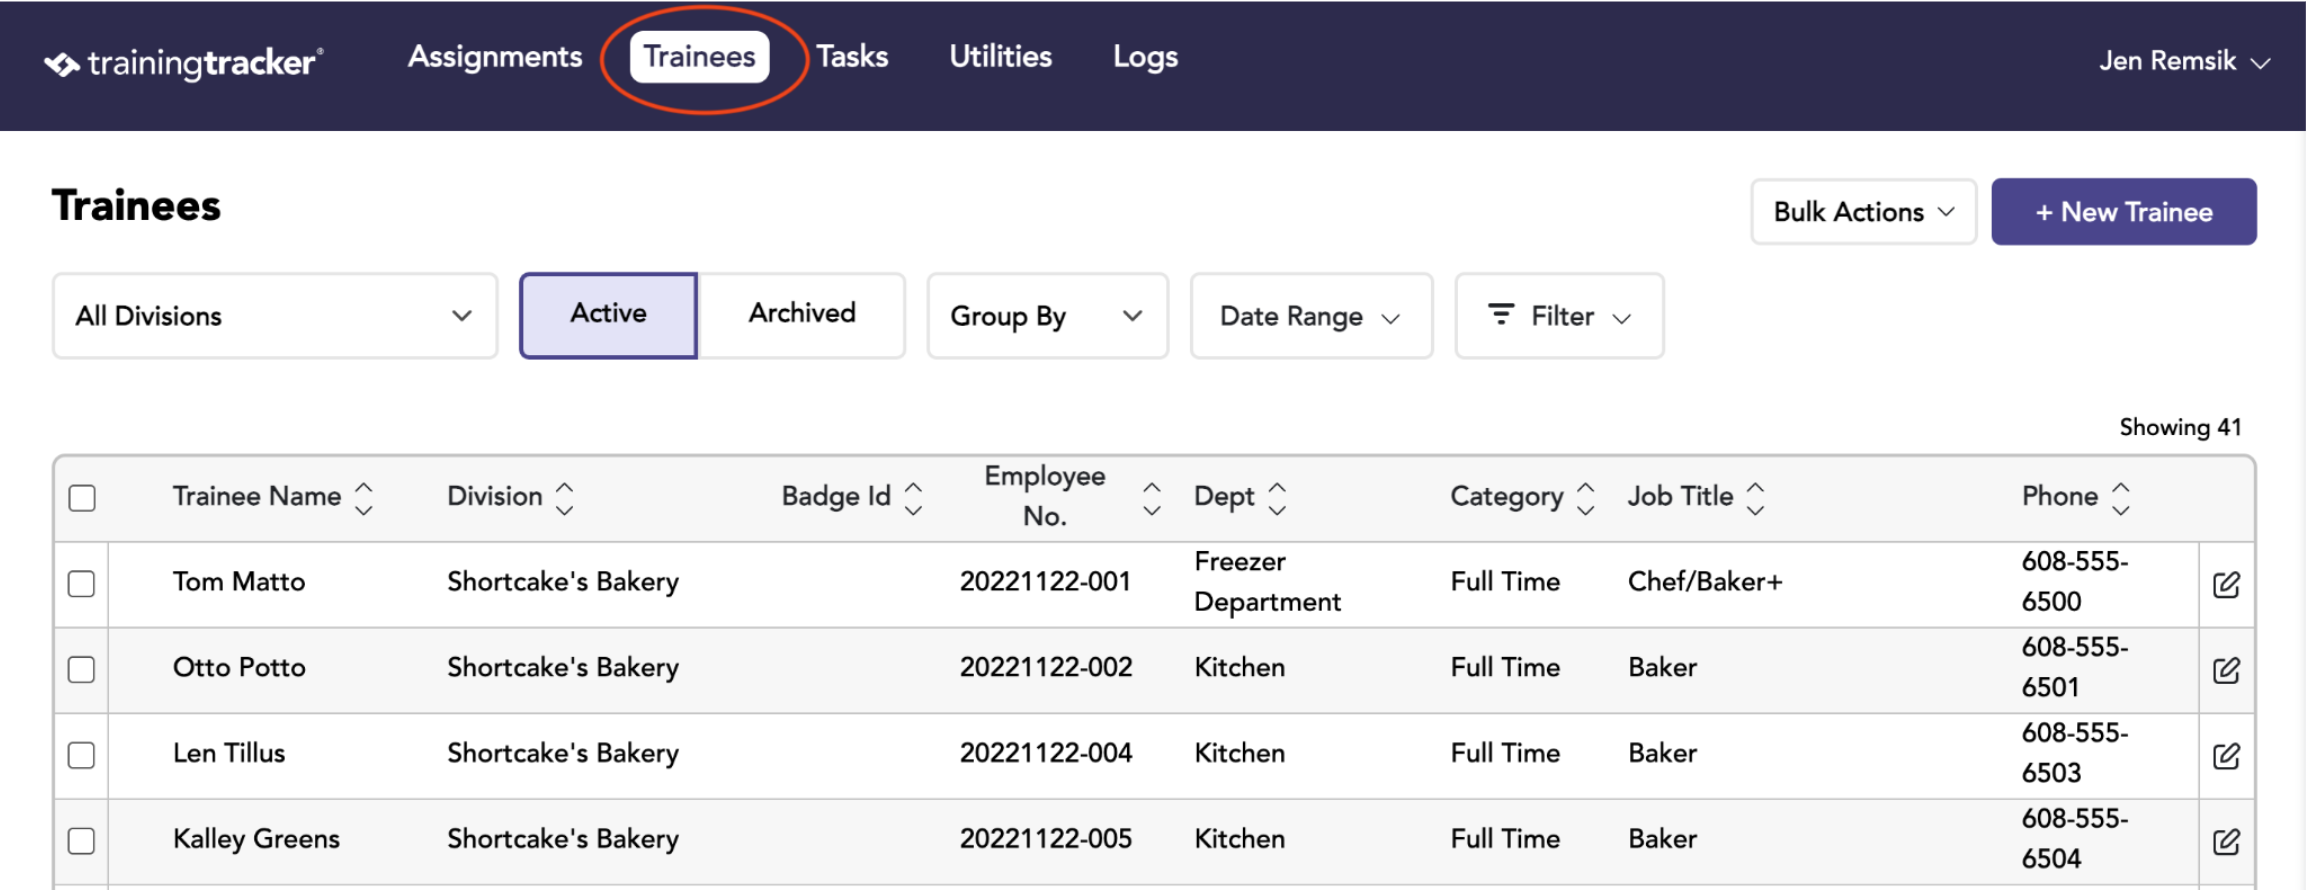Click trainee name Otto Potto

point(239,668)
